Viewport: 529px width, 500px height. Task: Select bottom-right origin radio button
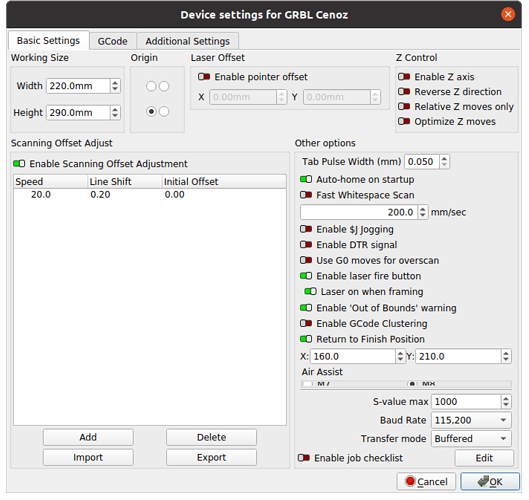164,112
